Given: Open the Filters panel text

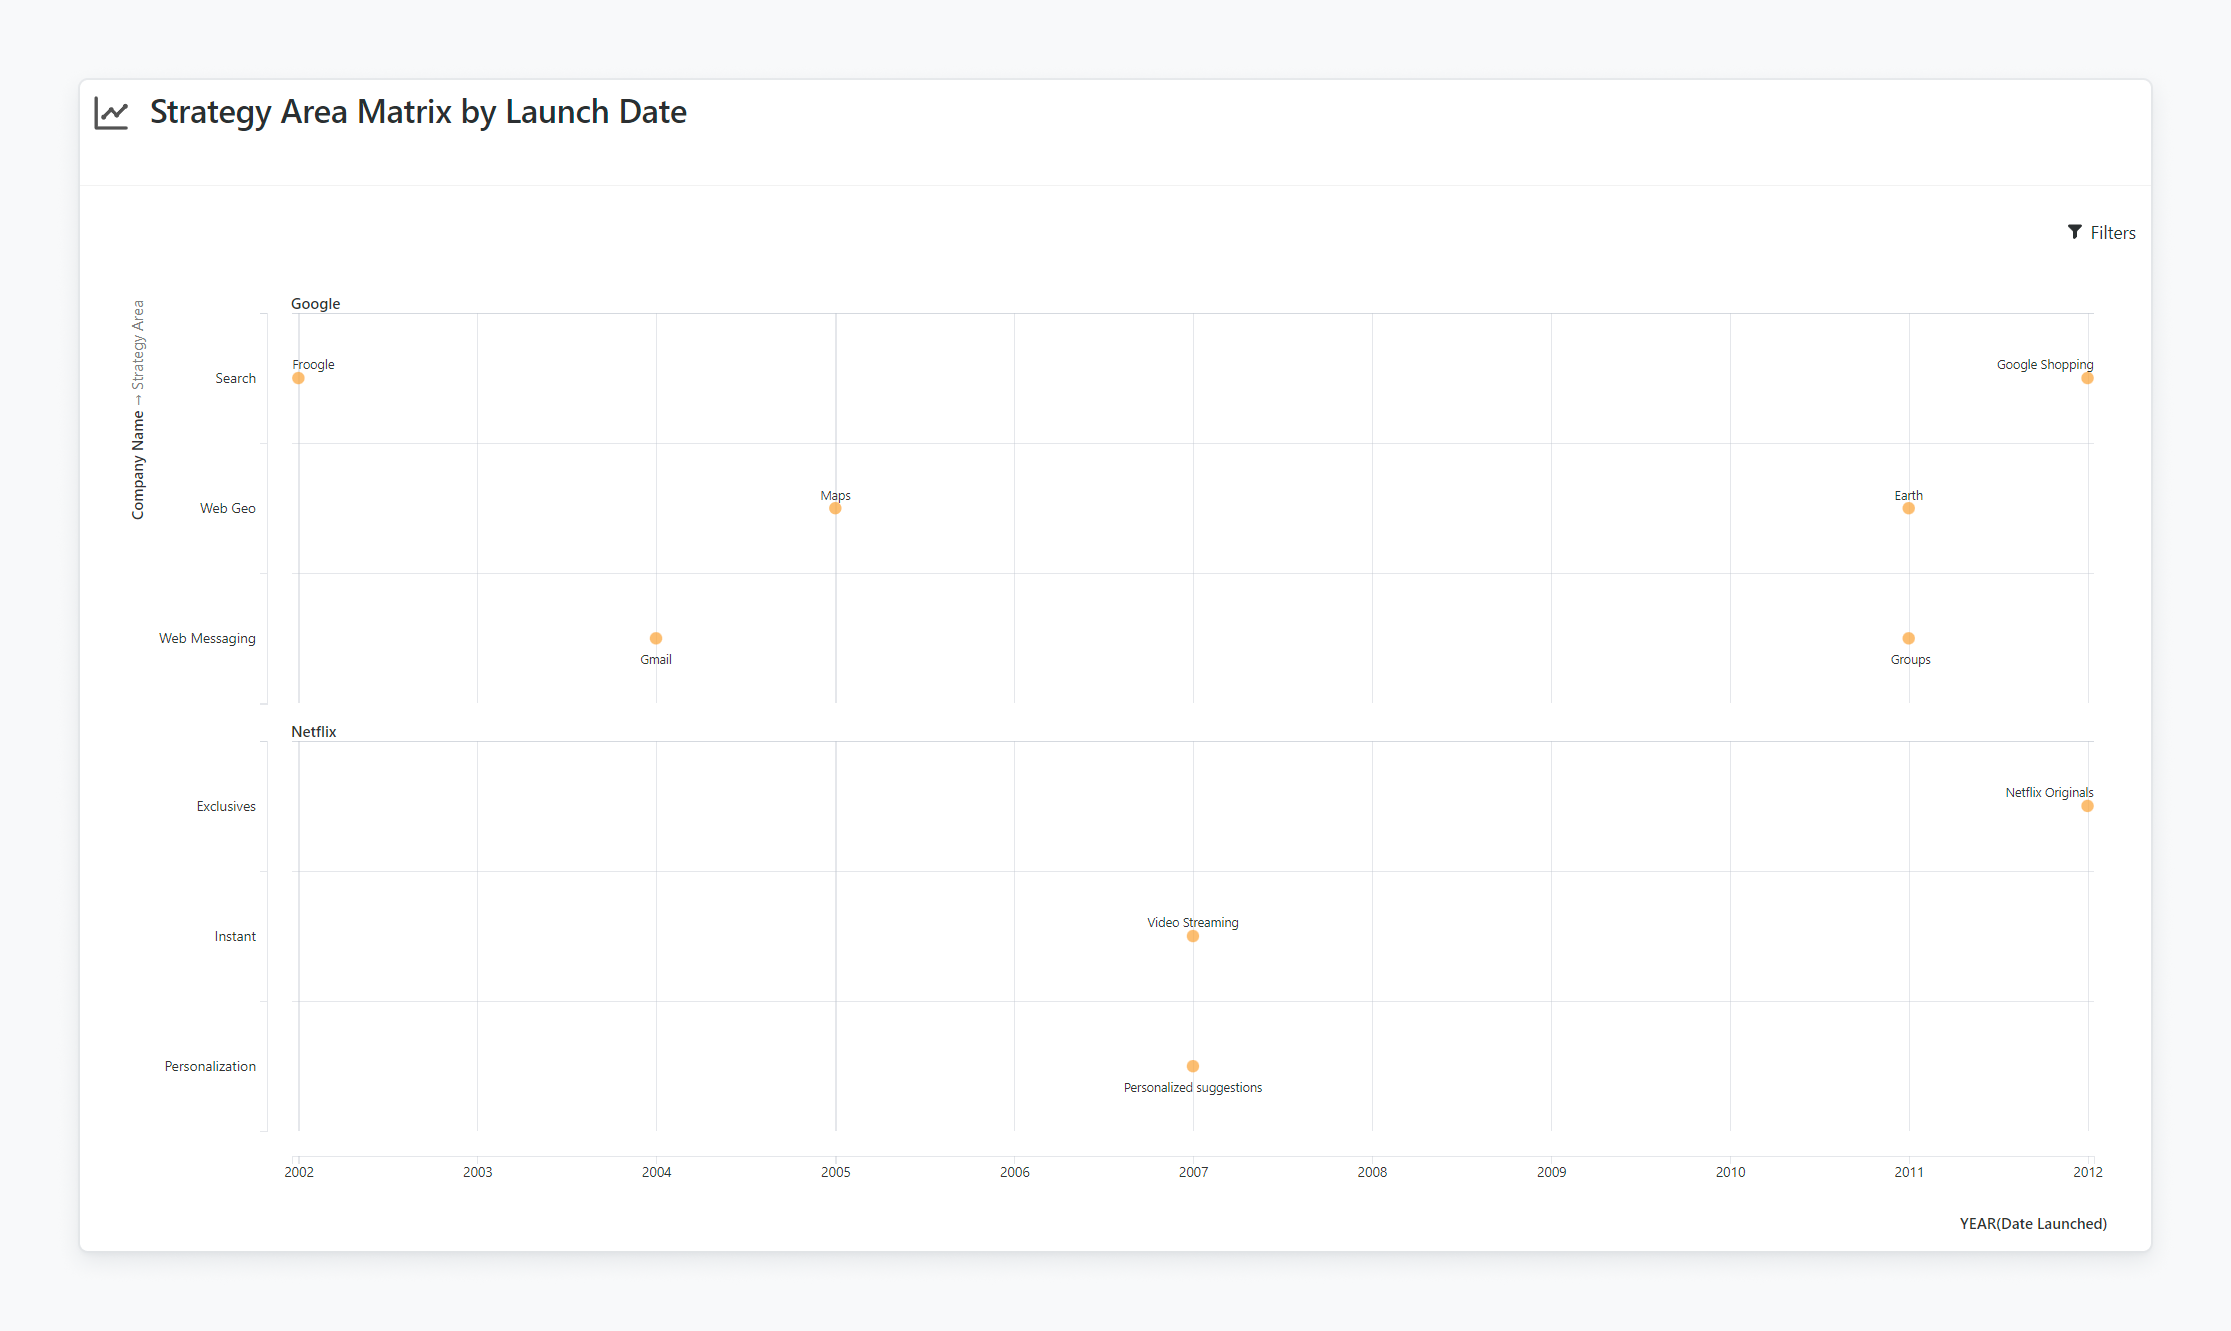Looking at the screenshot, I should (x=2112, y=233).
